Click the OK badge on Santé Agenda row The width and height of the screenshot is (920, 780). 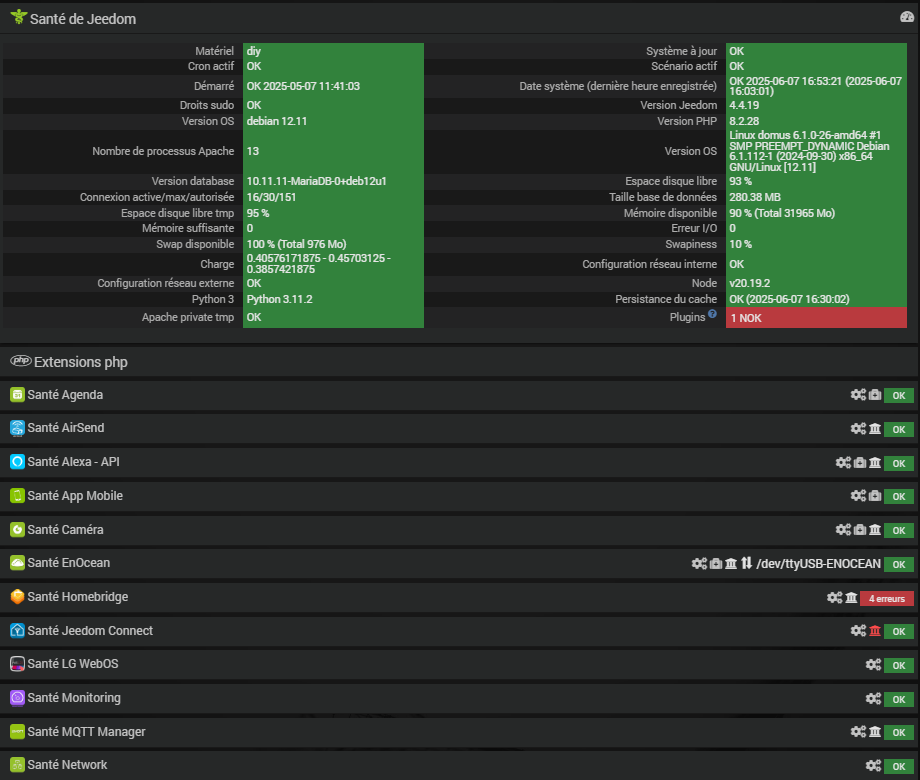(899, 396)
